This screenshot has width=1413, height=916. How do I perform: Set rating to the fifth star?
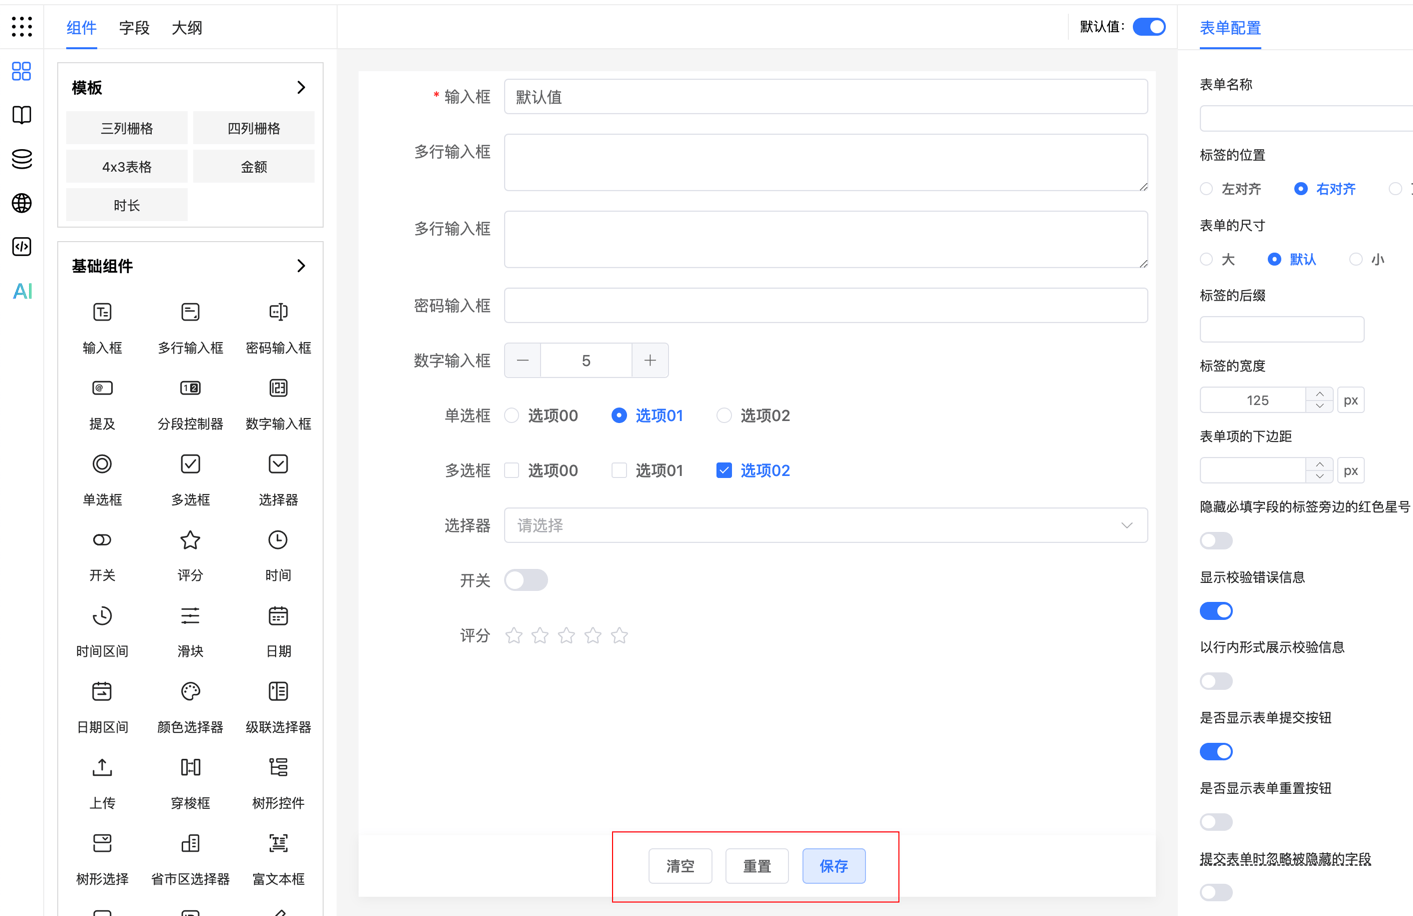619,636
